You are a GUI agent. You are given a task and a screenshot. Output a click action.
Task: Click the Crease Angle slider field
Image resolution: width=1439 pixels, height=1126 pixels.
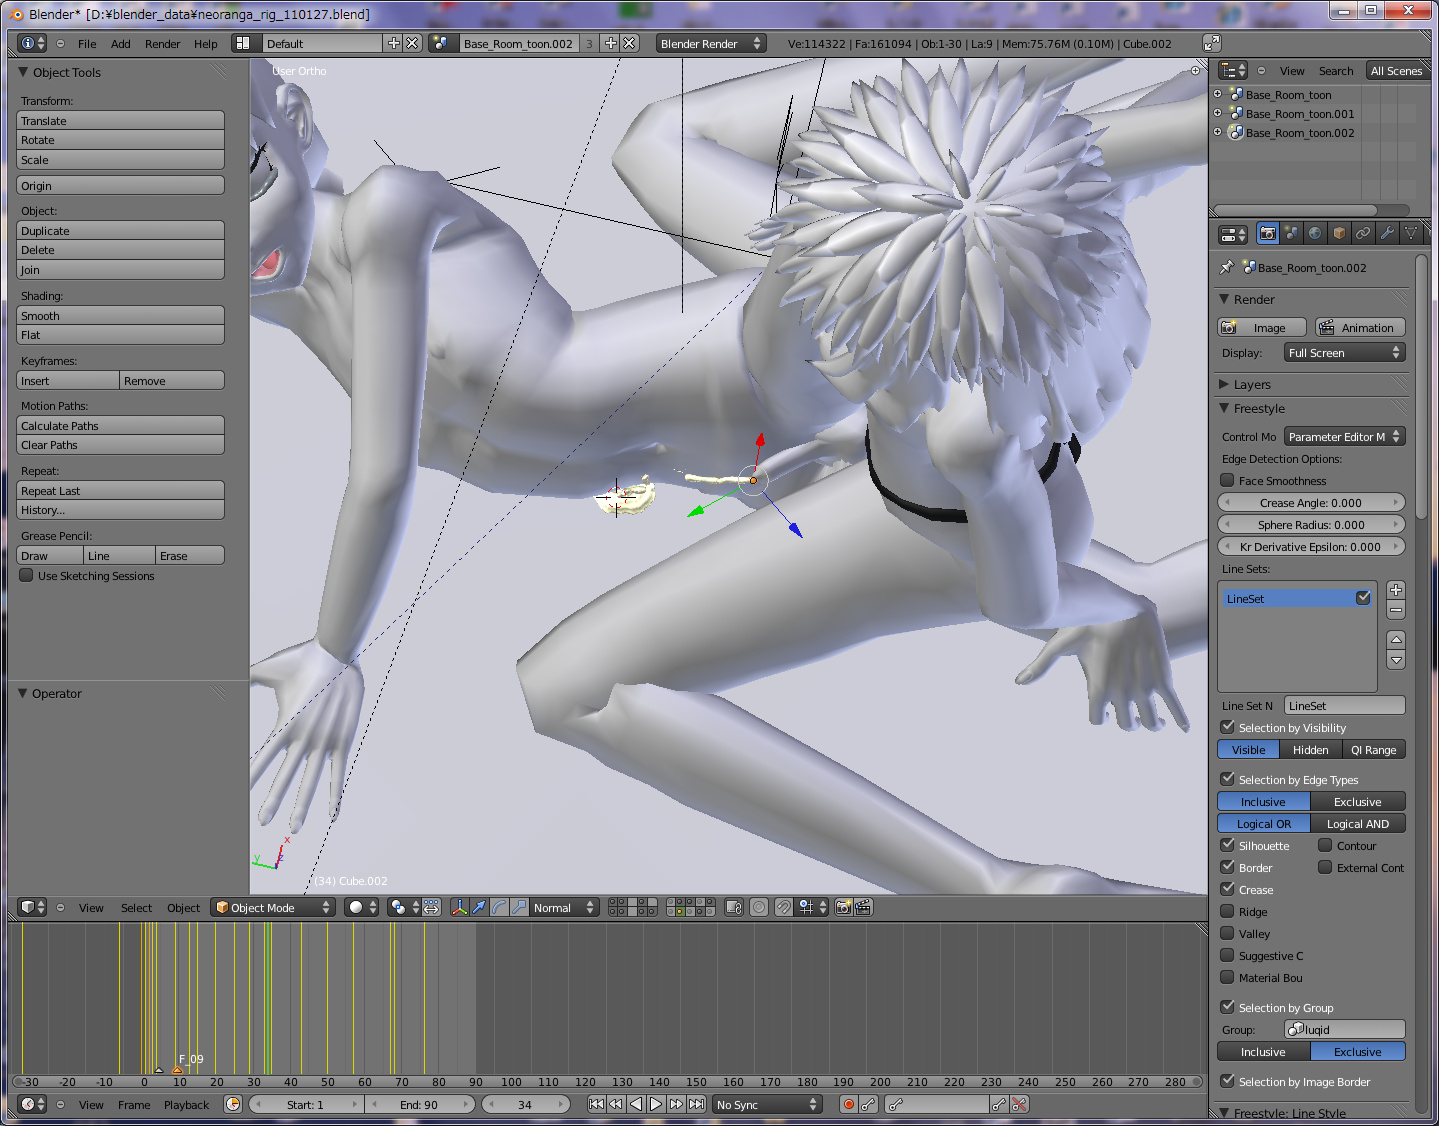tap(1310, 503)
